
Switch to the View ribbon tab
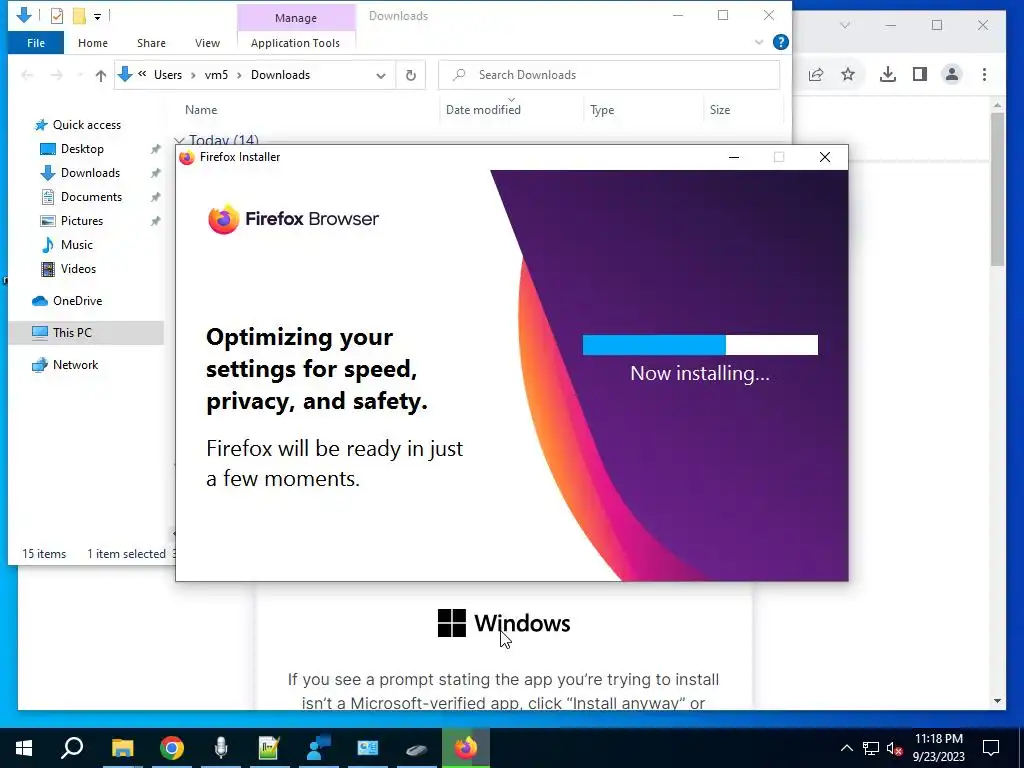207,43
